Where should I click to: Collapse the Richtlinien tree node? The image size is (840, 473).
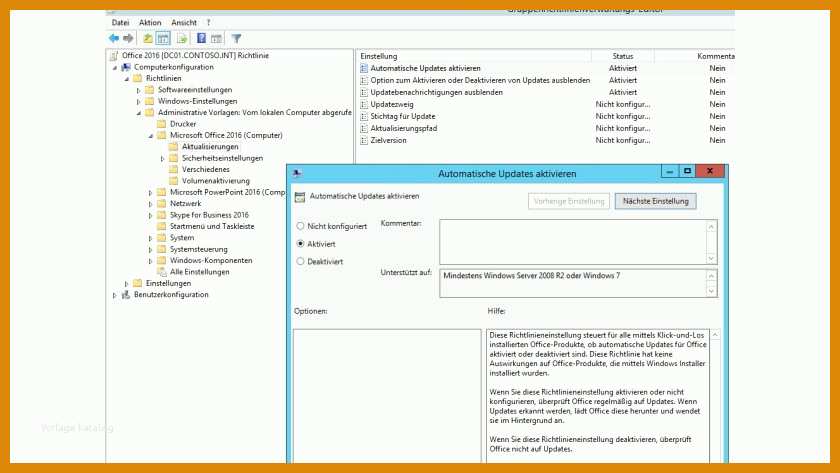tap(127, 79)
